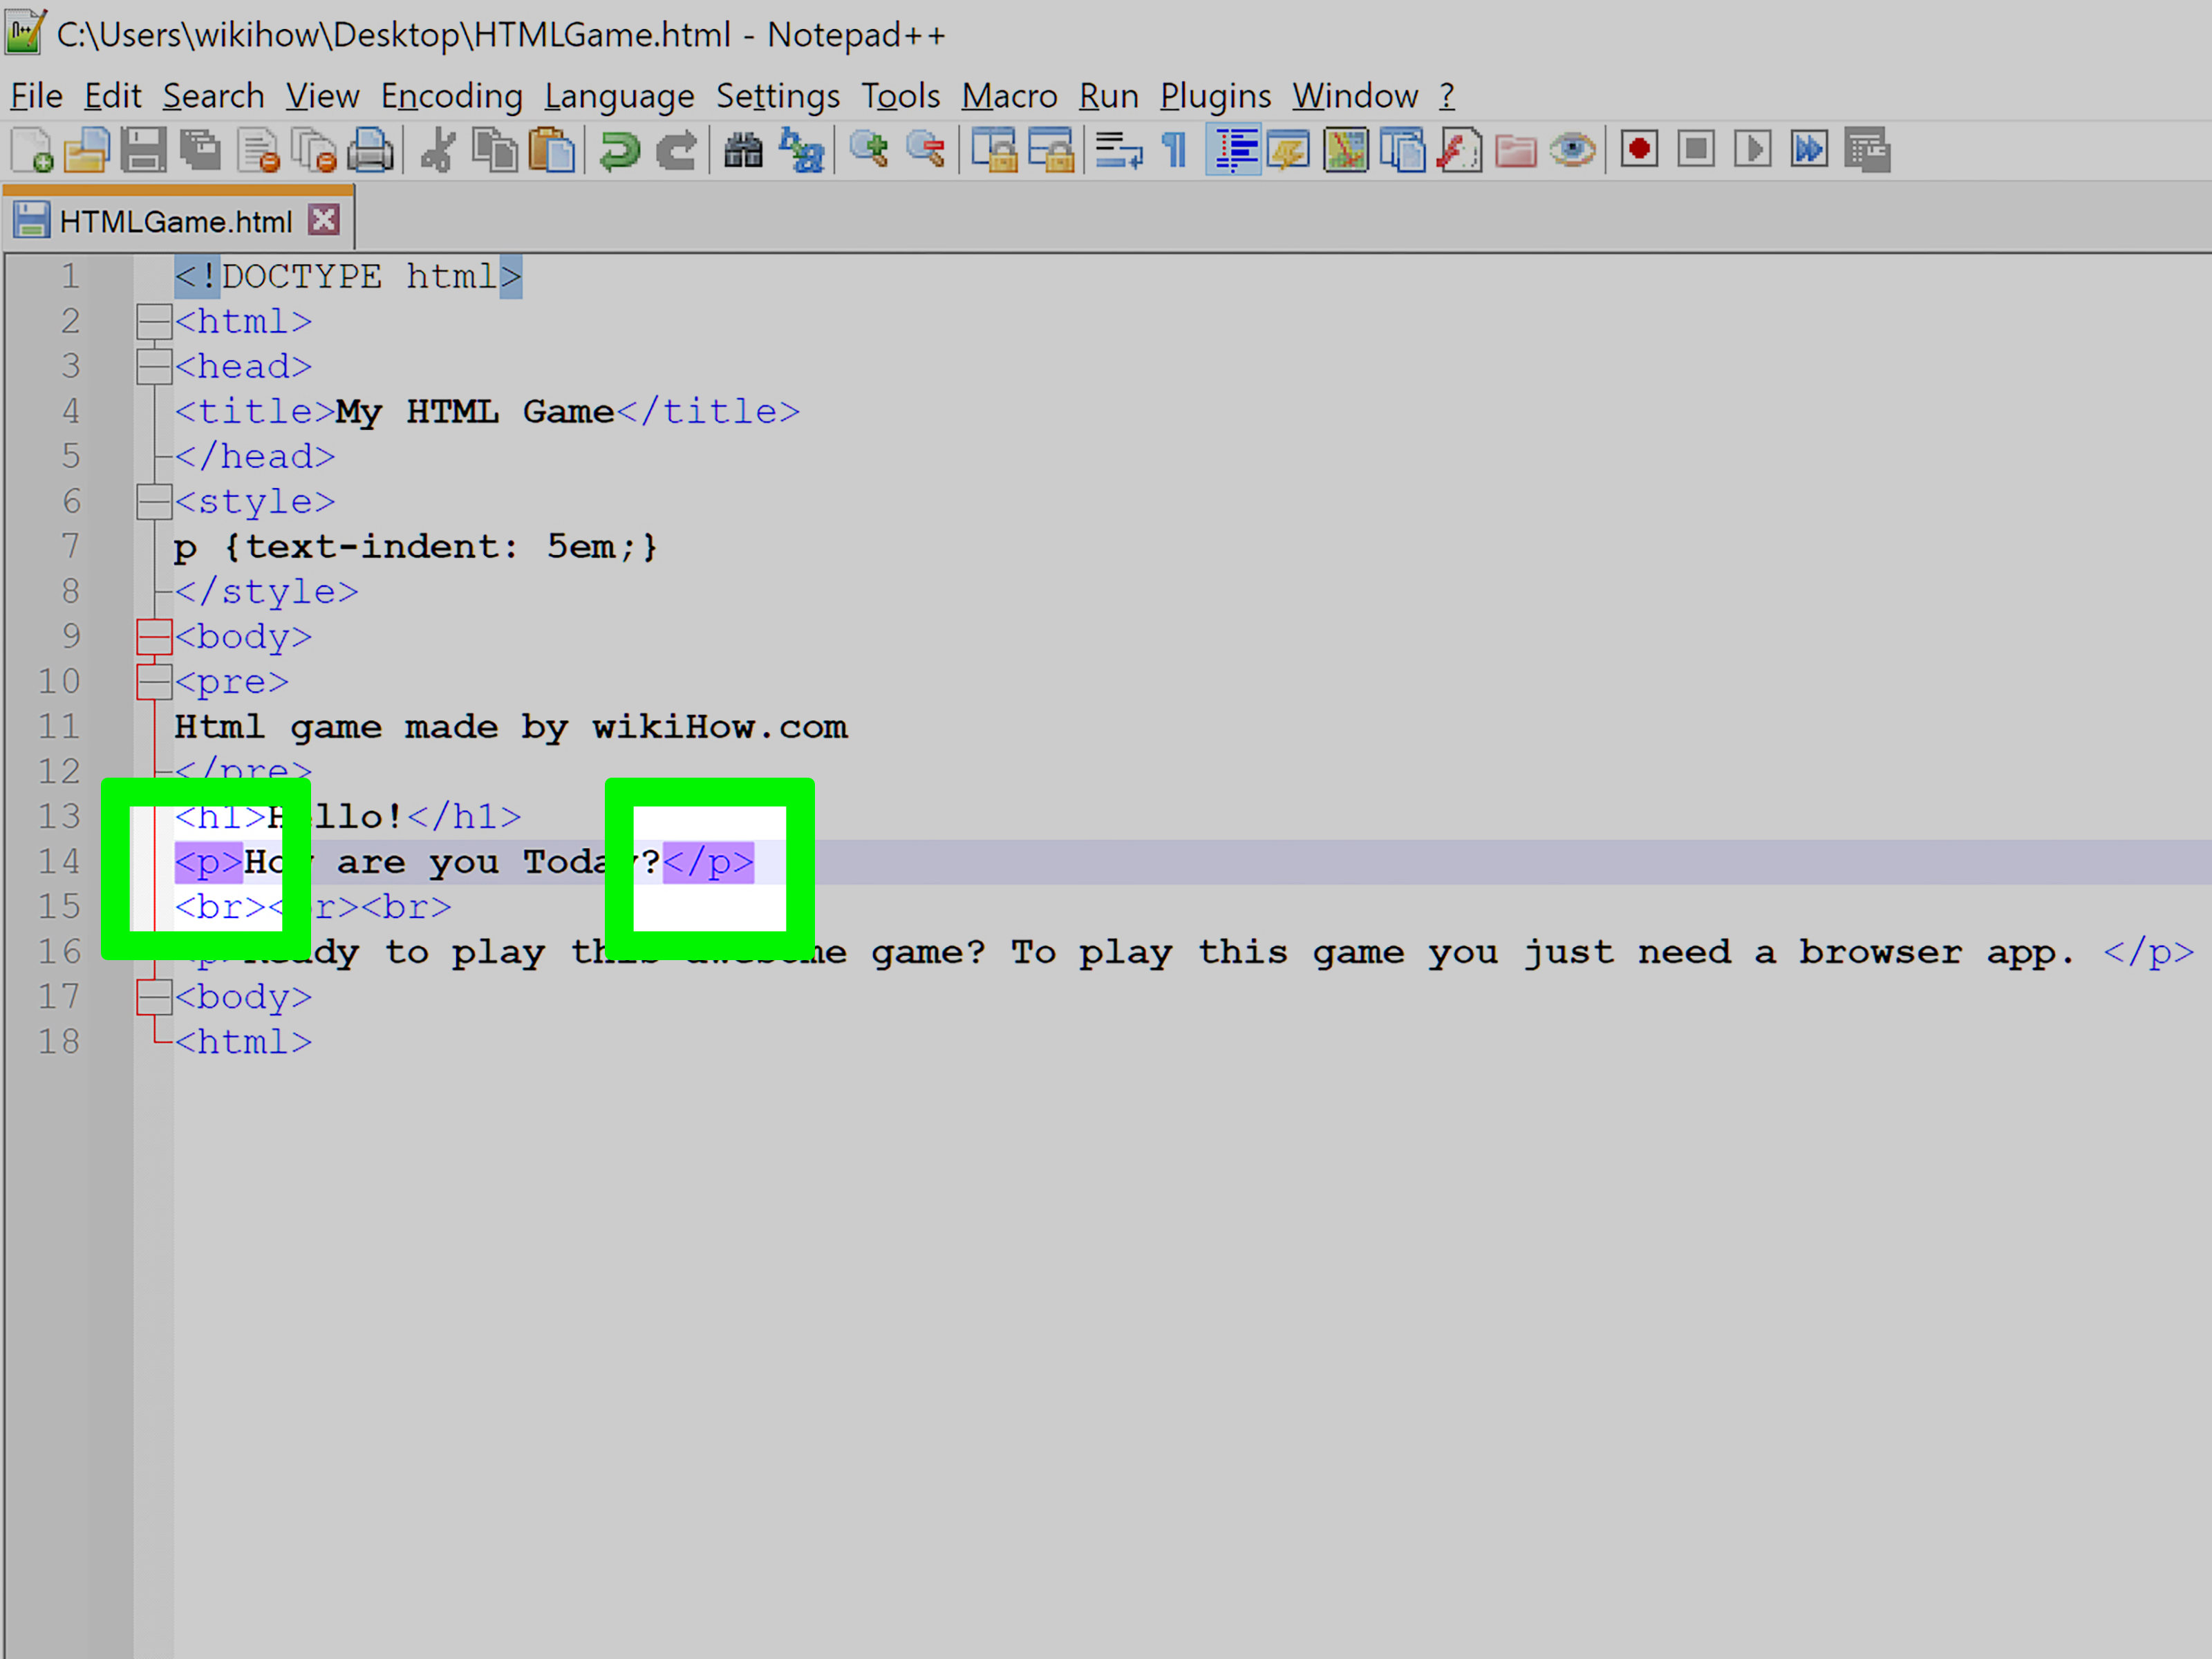Click the Close All documents icon
2212x1659 pixels.
(x=314, y=151)
